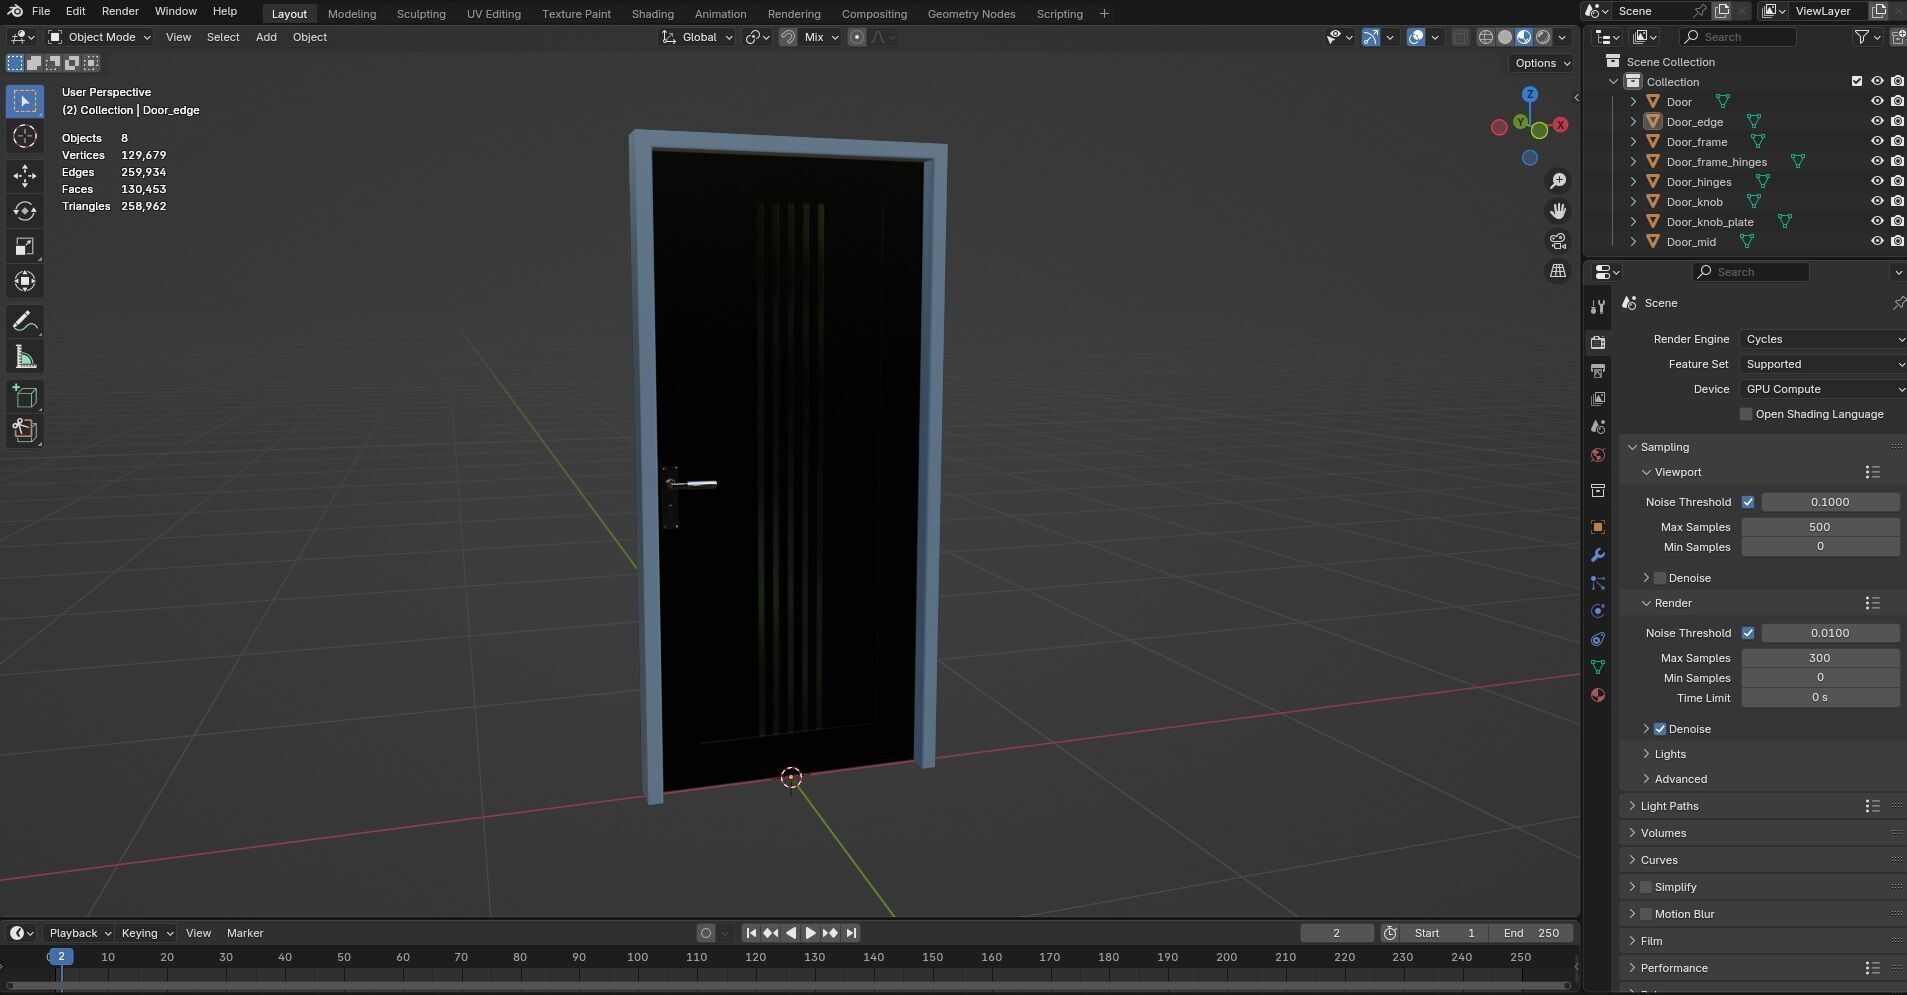Open the Render Engine dropdown
This screenshot has height=995, width=1907.
coord(1822,339)
